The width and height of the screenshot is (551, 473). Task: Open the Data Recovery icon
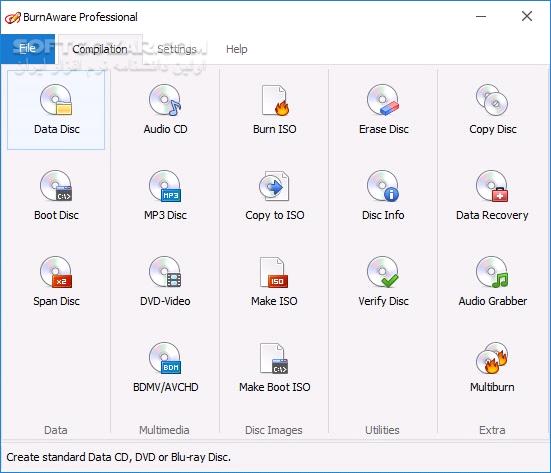492,186
